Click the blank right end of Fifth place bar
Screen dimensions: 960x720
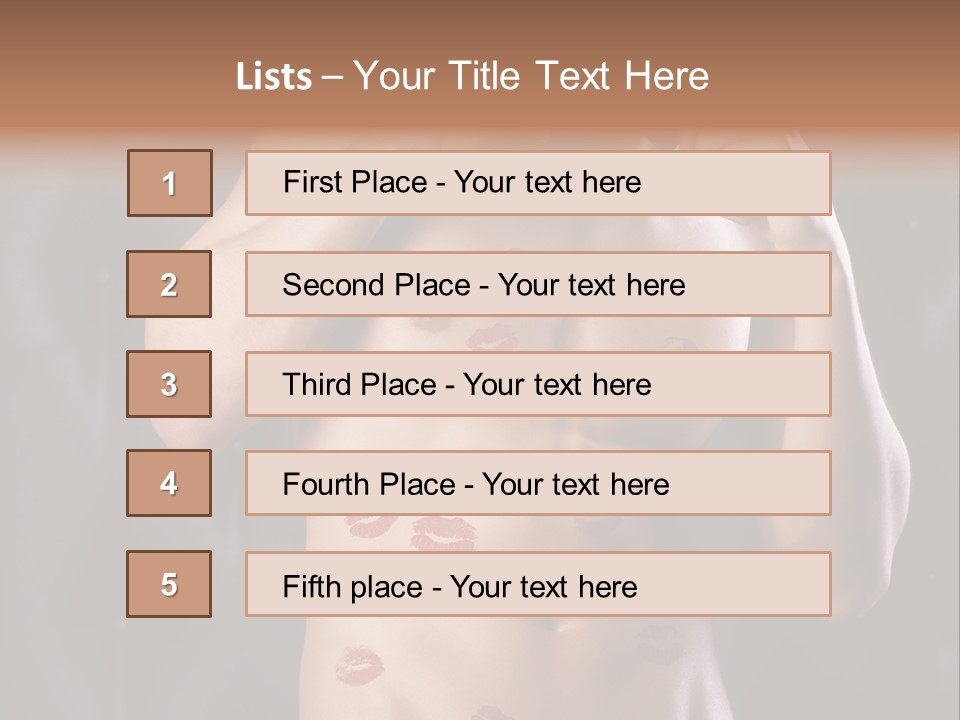click(x=760, y=584)
